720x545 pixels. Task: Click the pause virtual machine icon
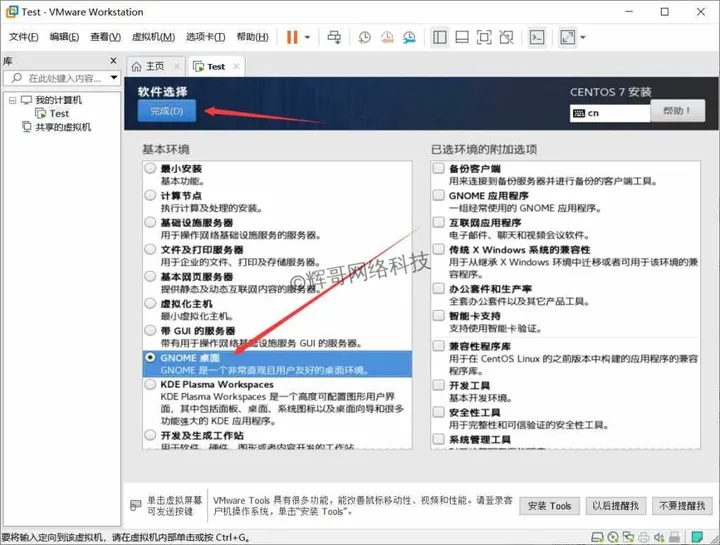pos(292,37)
